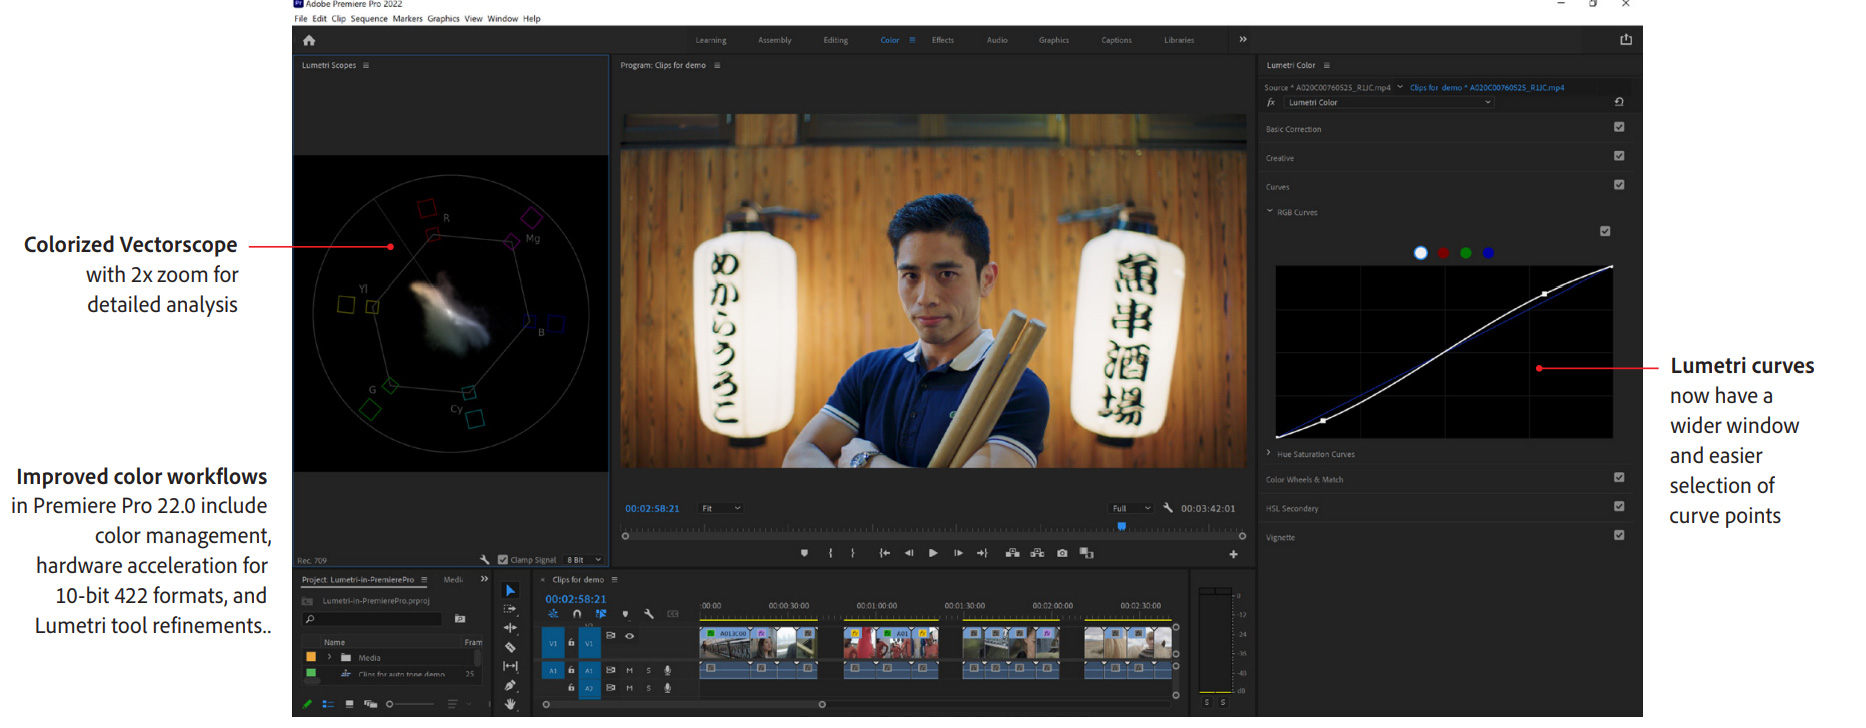1866x728 pixels.
Task: Click the timeline Add Marker icon
Action: click(x=625, y=614)
